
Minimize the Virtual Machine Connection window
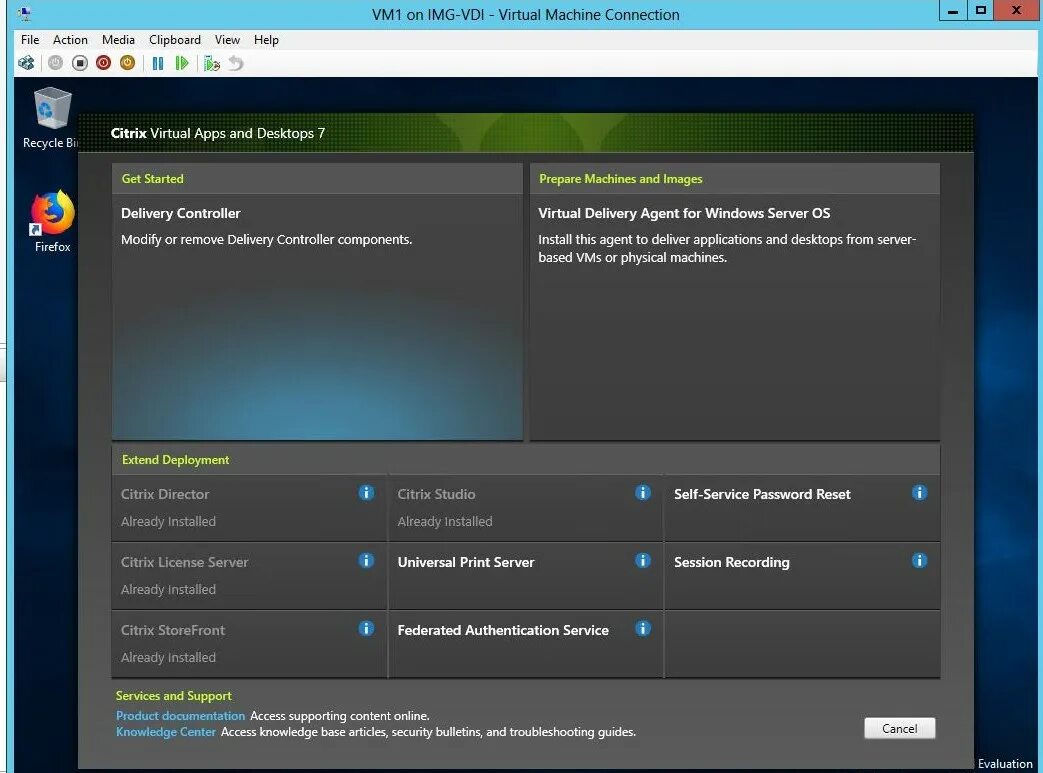pos(953,11)
